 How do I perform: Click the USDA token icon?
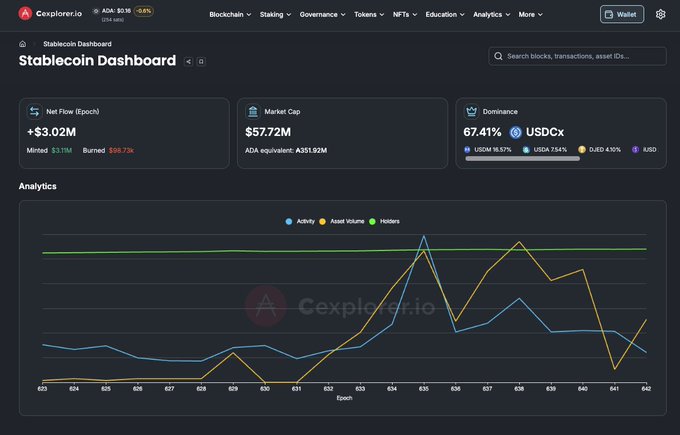pyautogui.click(x=526, y=150)
